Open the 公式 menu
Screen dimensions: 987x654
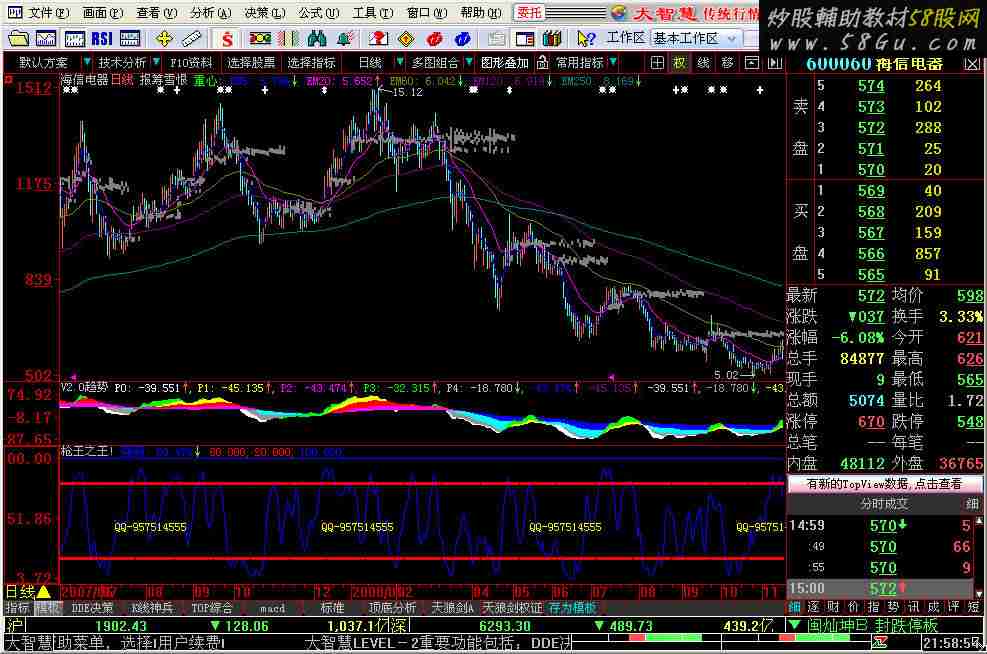(x=319, y=13)
